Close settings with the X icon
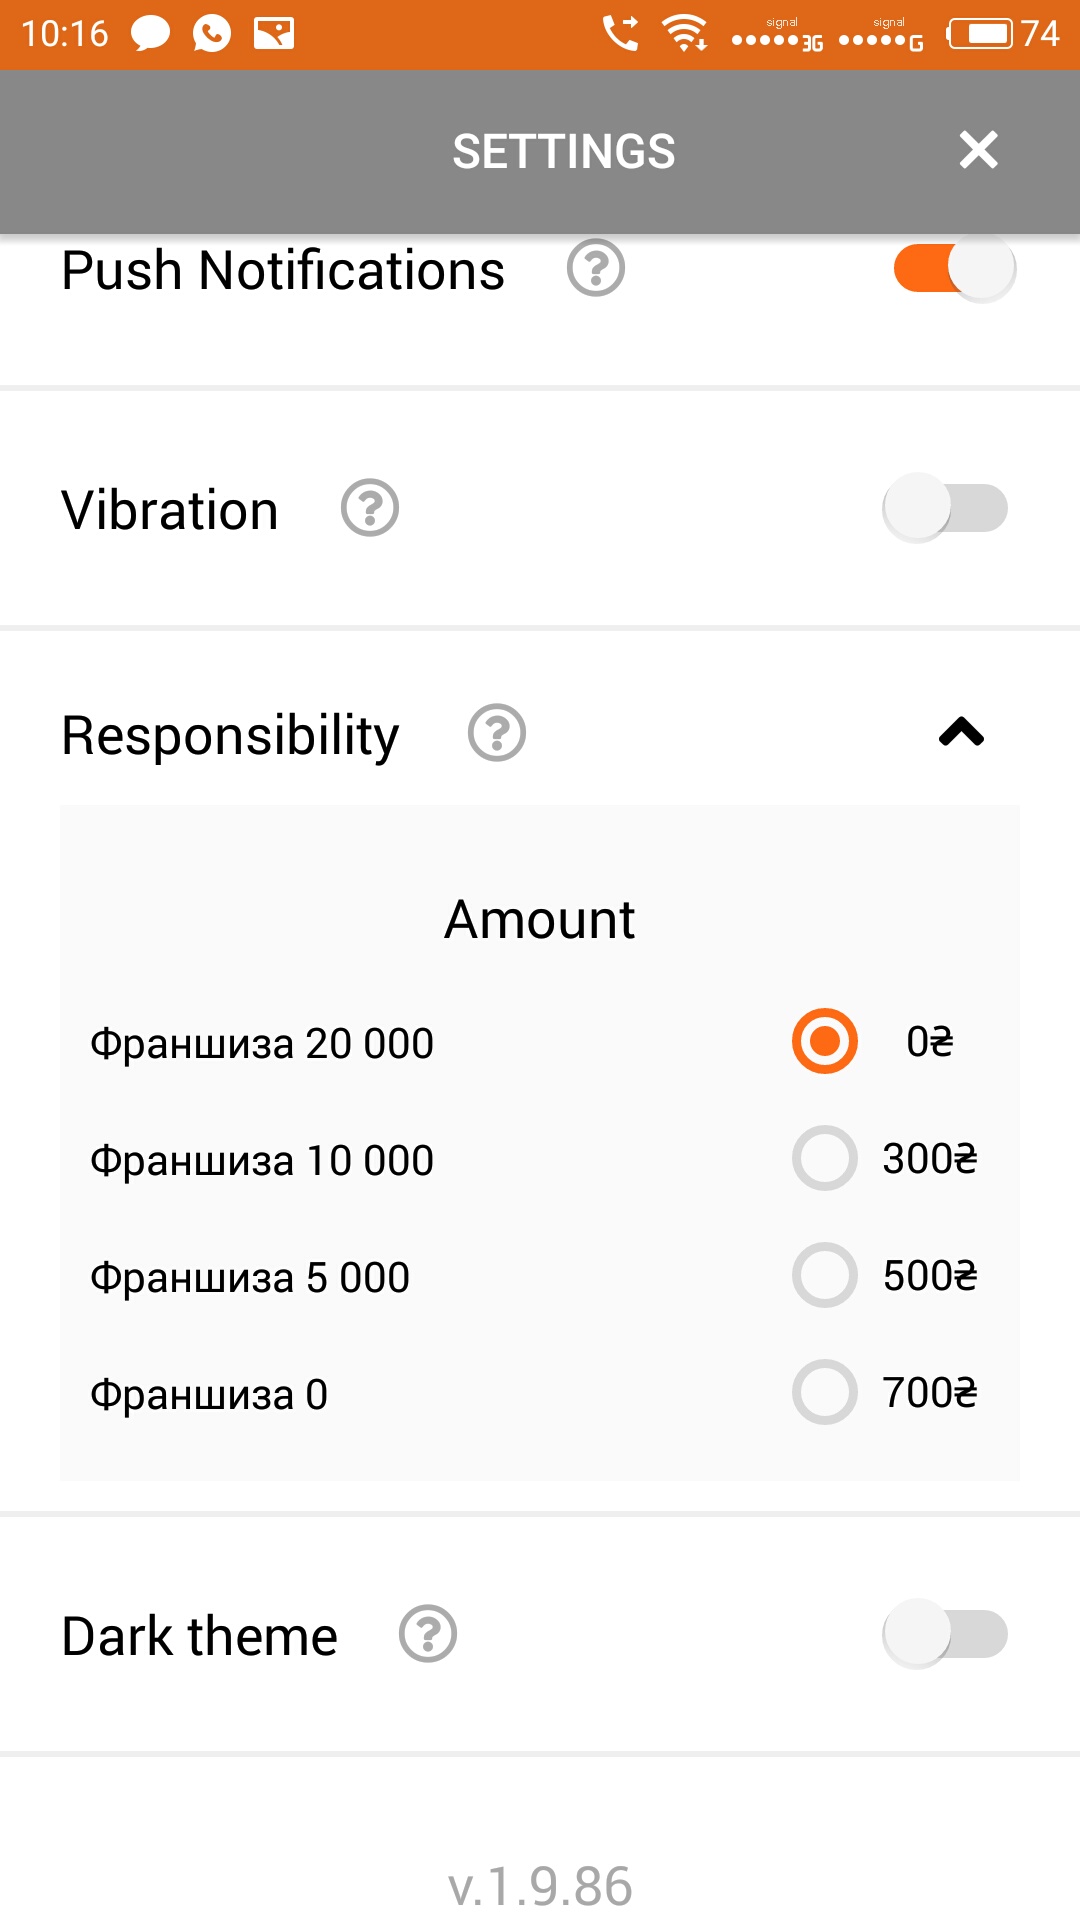The height and width of the screenshot is (1920, 1080). tap(978, 150)
